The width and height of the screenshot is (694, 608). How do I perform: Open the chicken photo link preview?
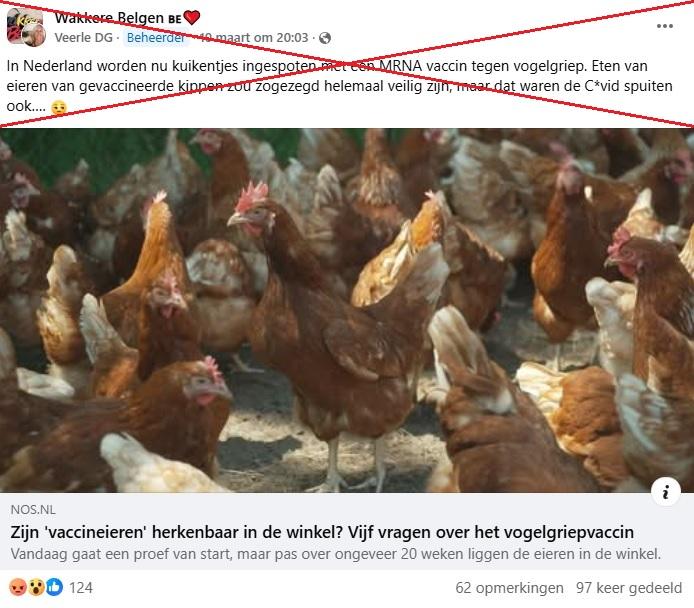(347, 310)
